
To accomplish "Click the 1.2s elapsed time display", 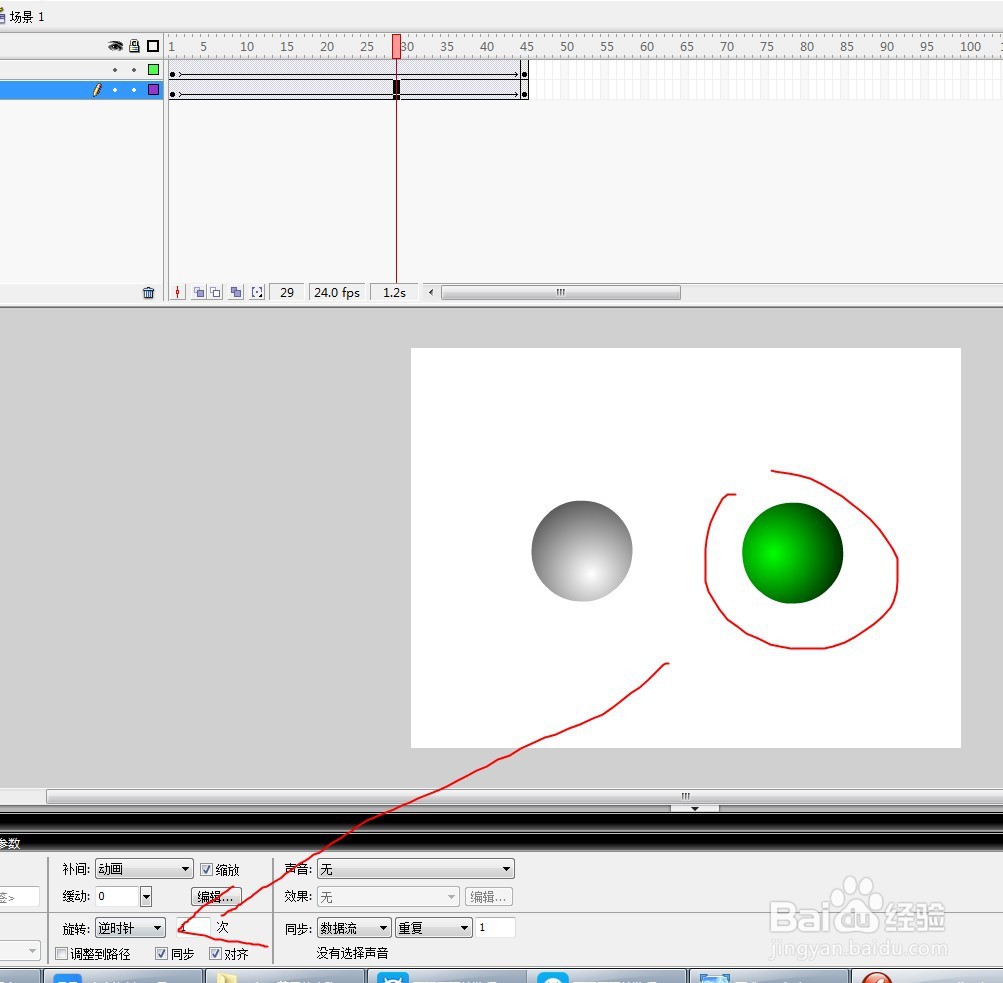I will pos(394,292).
